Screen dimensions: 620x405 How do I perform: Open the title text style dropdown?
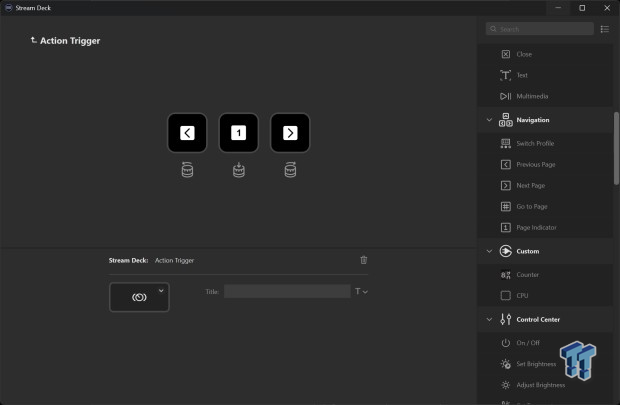click(x=361, y=291)
